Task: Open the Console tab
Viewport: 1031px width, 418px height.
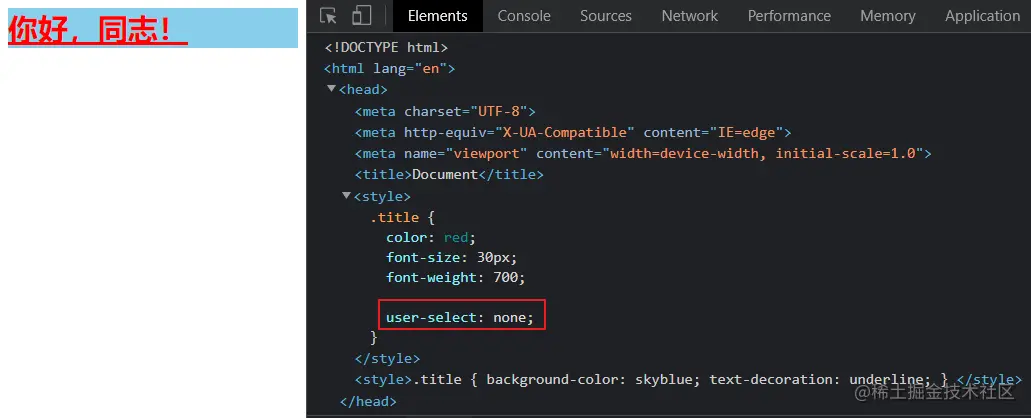Action: [x=524, y=16]
